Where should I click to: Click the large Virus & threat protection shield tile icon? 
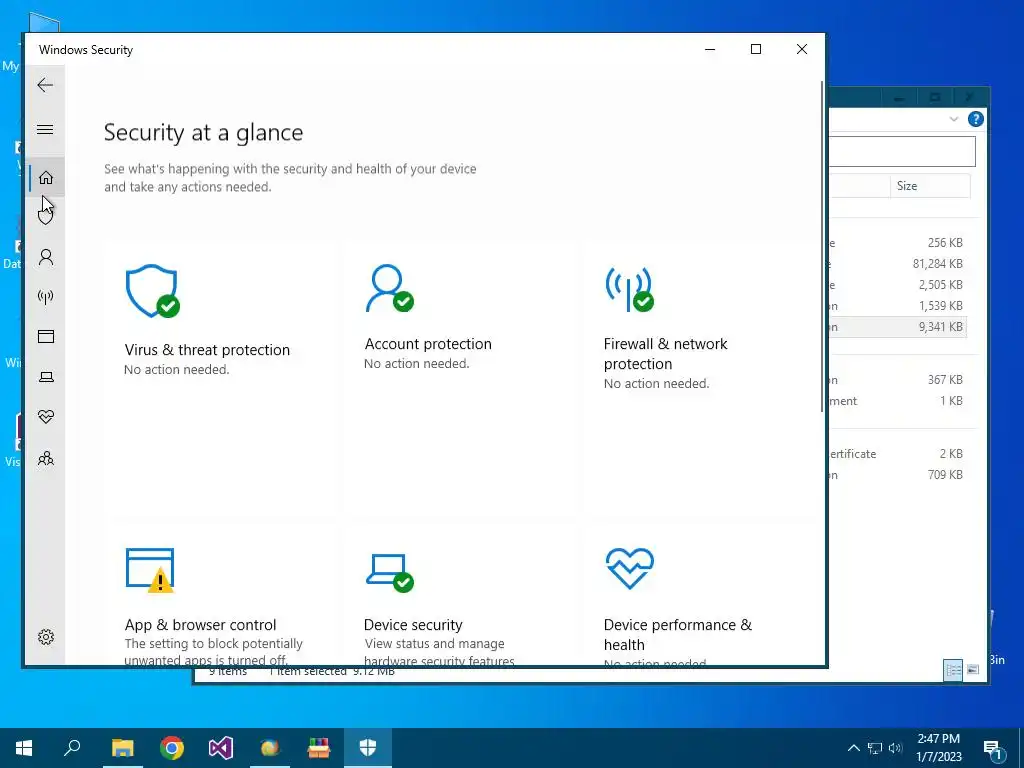[x=152, y=291]
